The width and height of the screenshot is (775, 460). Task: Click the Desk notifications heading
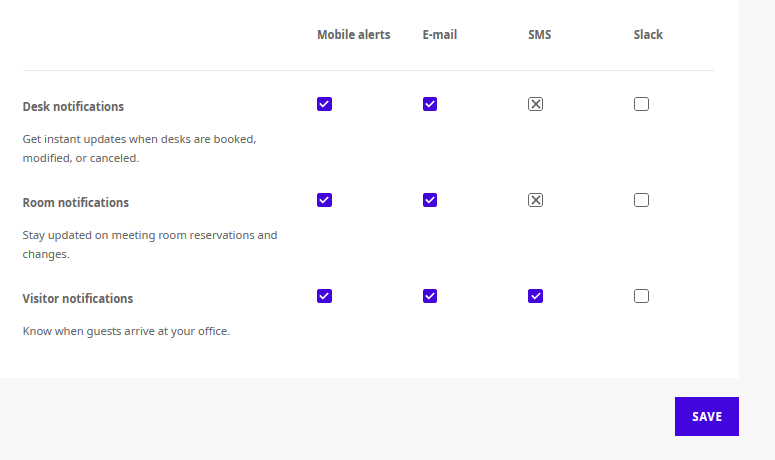click(x=73, y=107)
